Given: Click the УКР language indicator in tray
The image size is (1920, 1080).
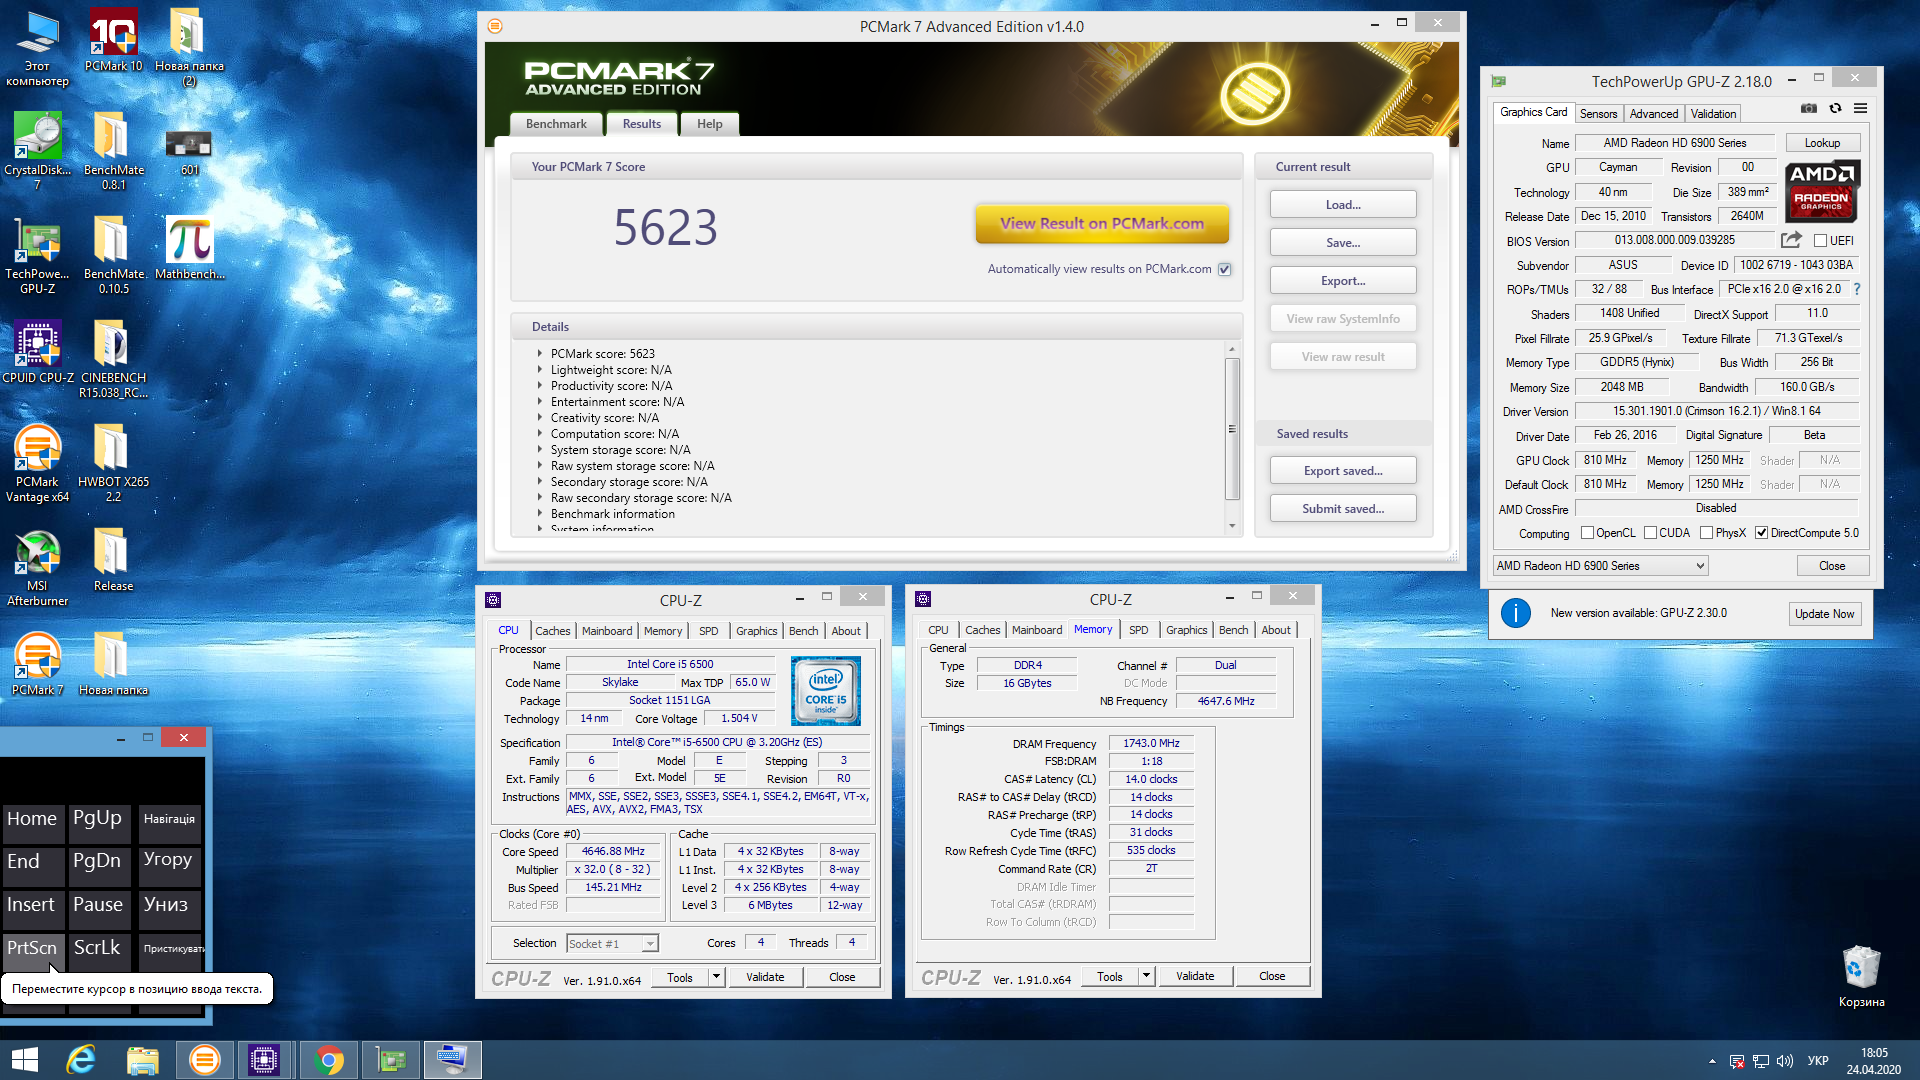Looking at the screenshot, I should 1818,1061.
